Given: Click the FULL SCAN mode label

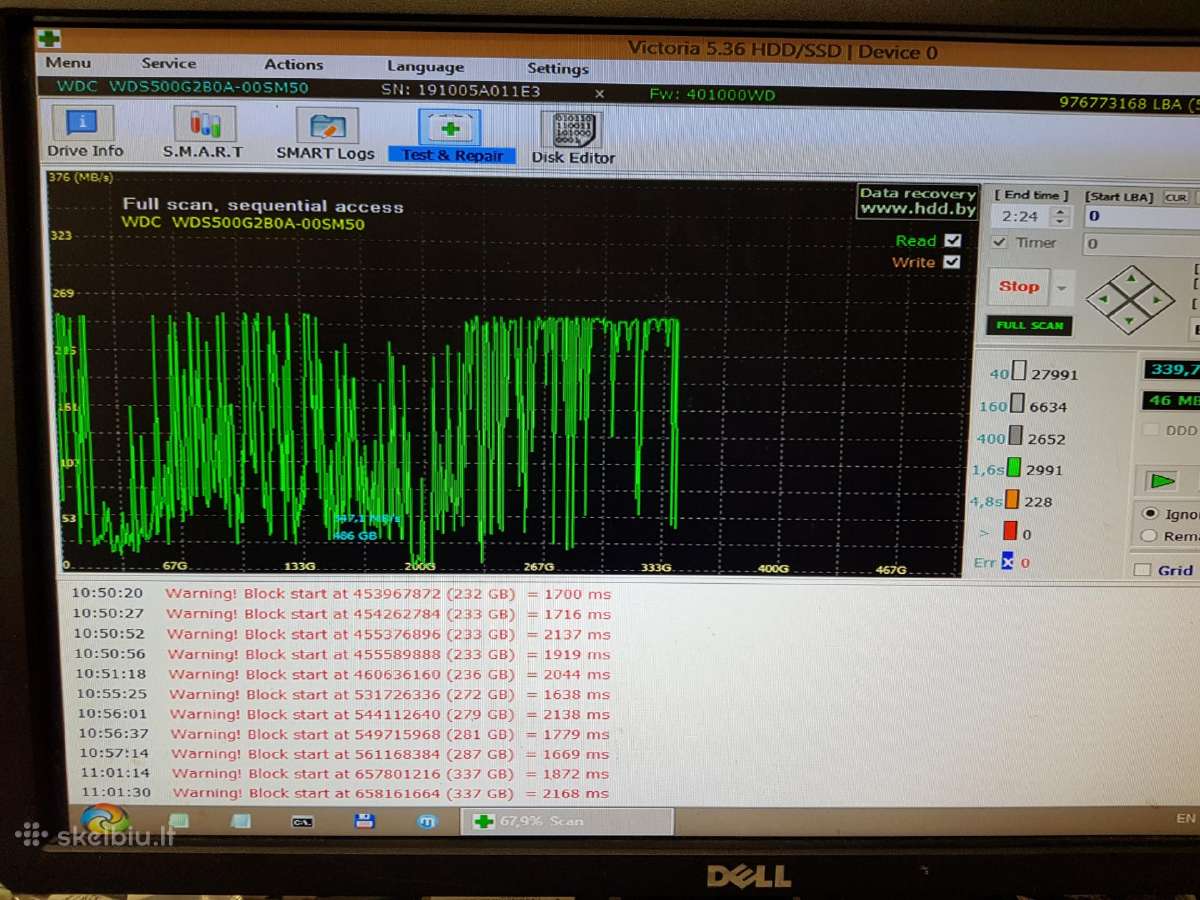Looking at the screenshot, I should pos(1029,325).
